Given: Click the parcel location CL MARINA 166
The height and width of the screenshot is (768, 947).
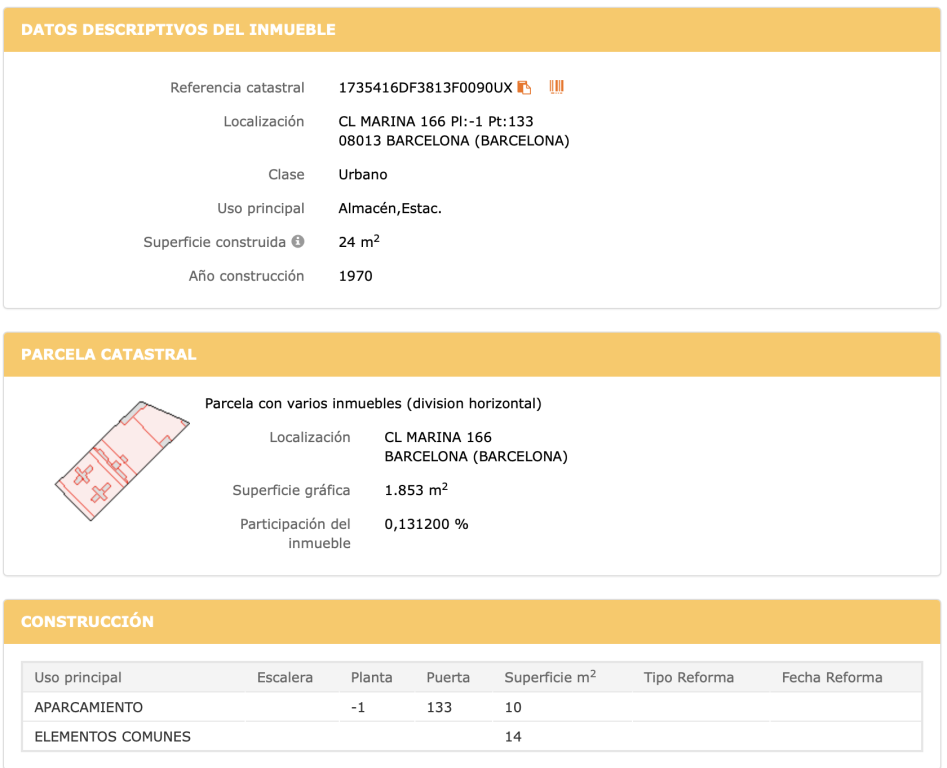Looking at the screenshot, I should tap(438, 437).
